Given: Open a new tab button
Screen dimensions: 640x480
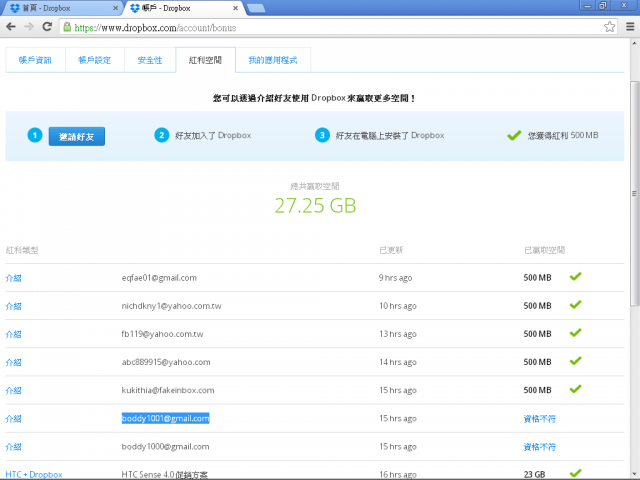Looking at the screenshot, I should (256, 8).
